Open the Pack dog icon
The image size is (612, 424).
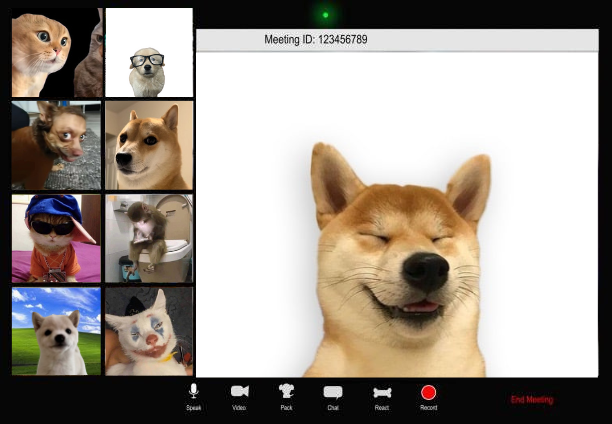tap(286, 391)
